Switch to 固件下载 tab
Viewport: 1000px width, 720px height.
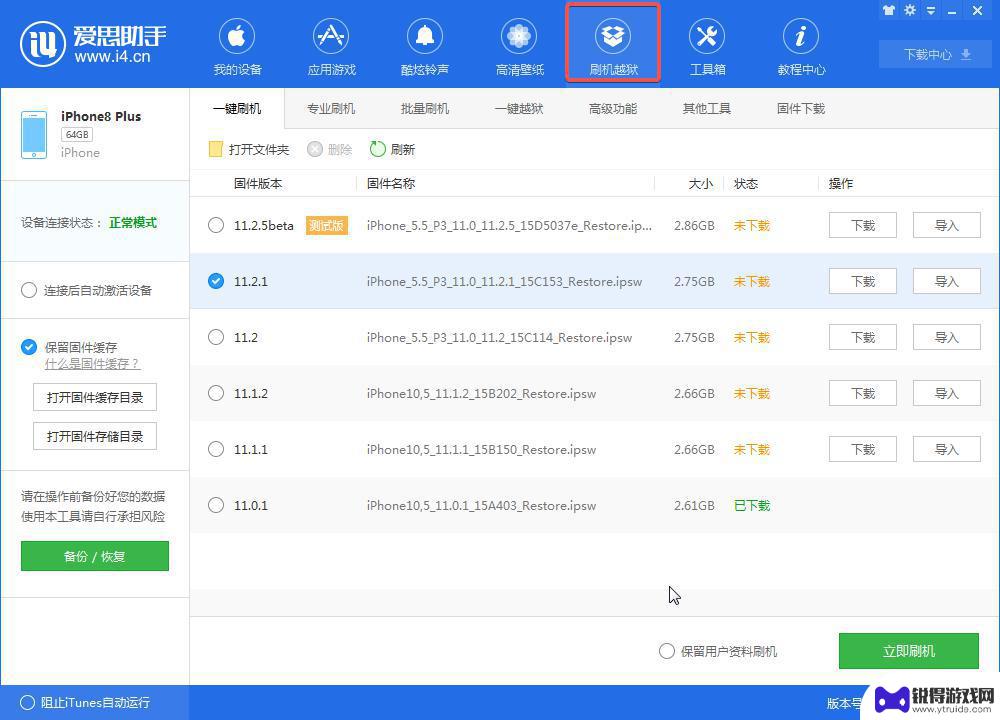pyautogui.click(x=801, y=108)
